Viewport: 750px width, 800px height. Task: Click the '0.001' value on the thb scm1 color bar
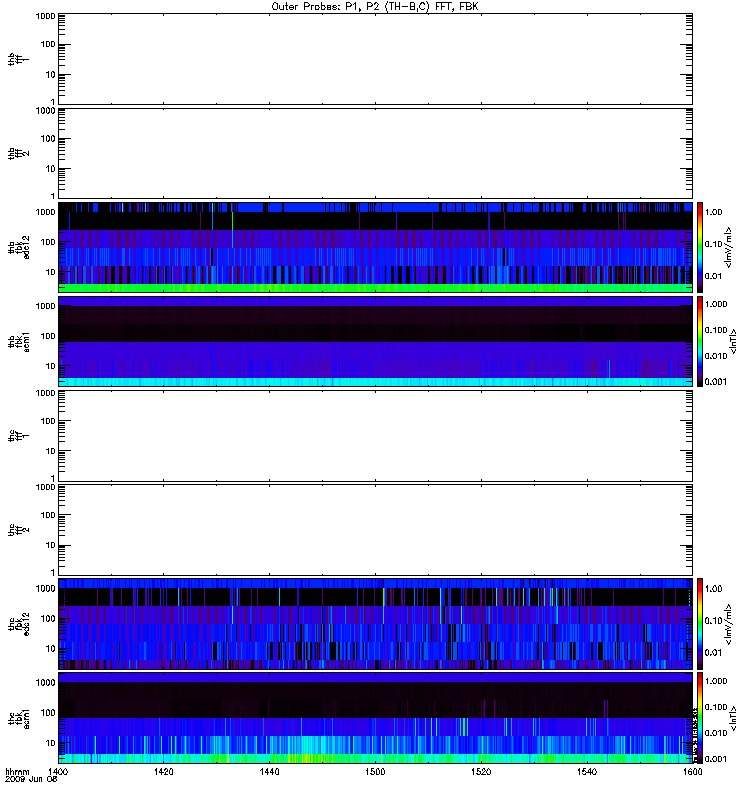pos(716,382)
